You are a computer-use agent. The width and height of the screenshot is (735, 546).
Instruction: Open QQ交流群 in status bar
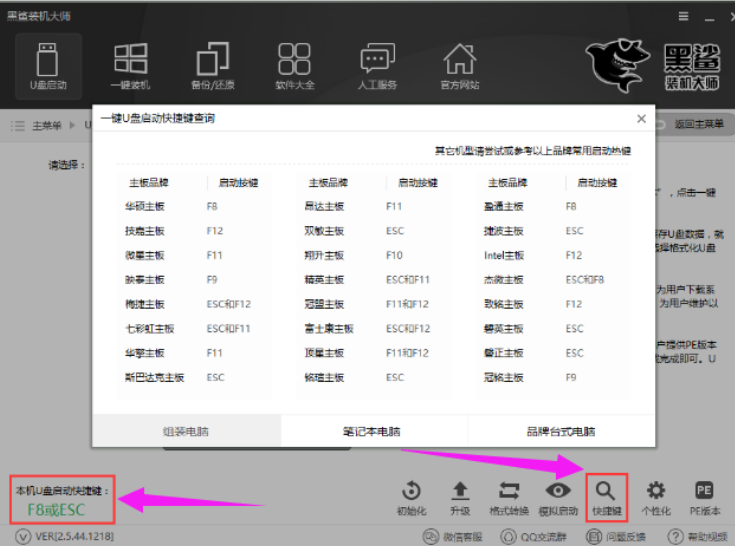[533, 537]
